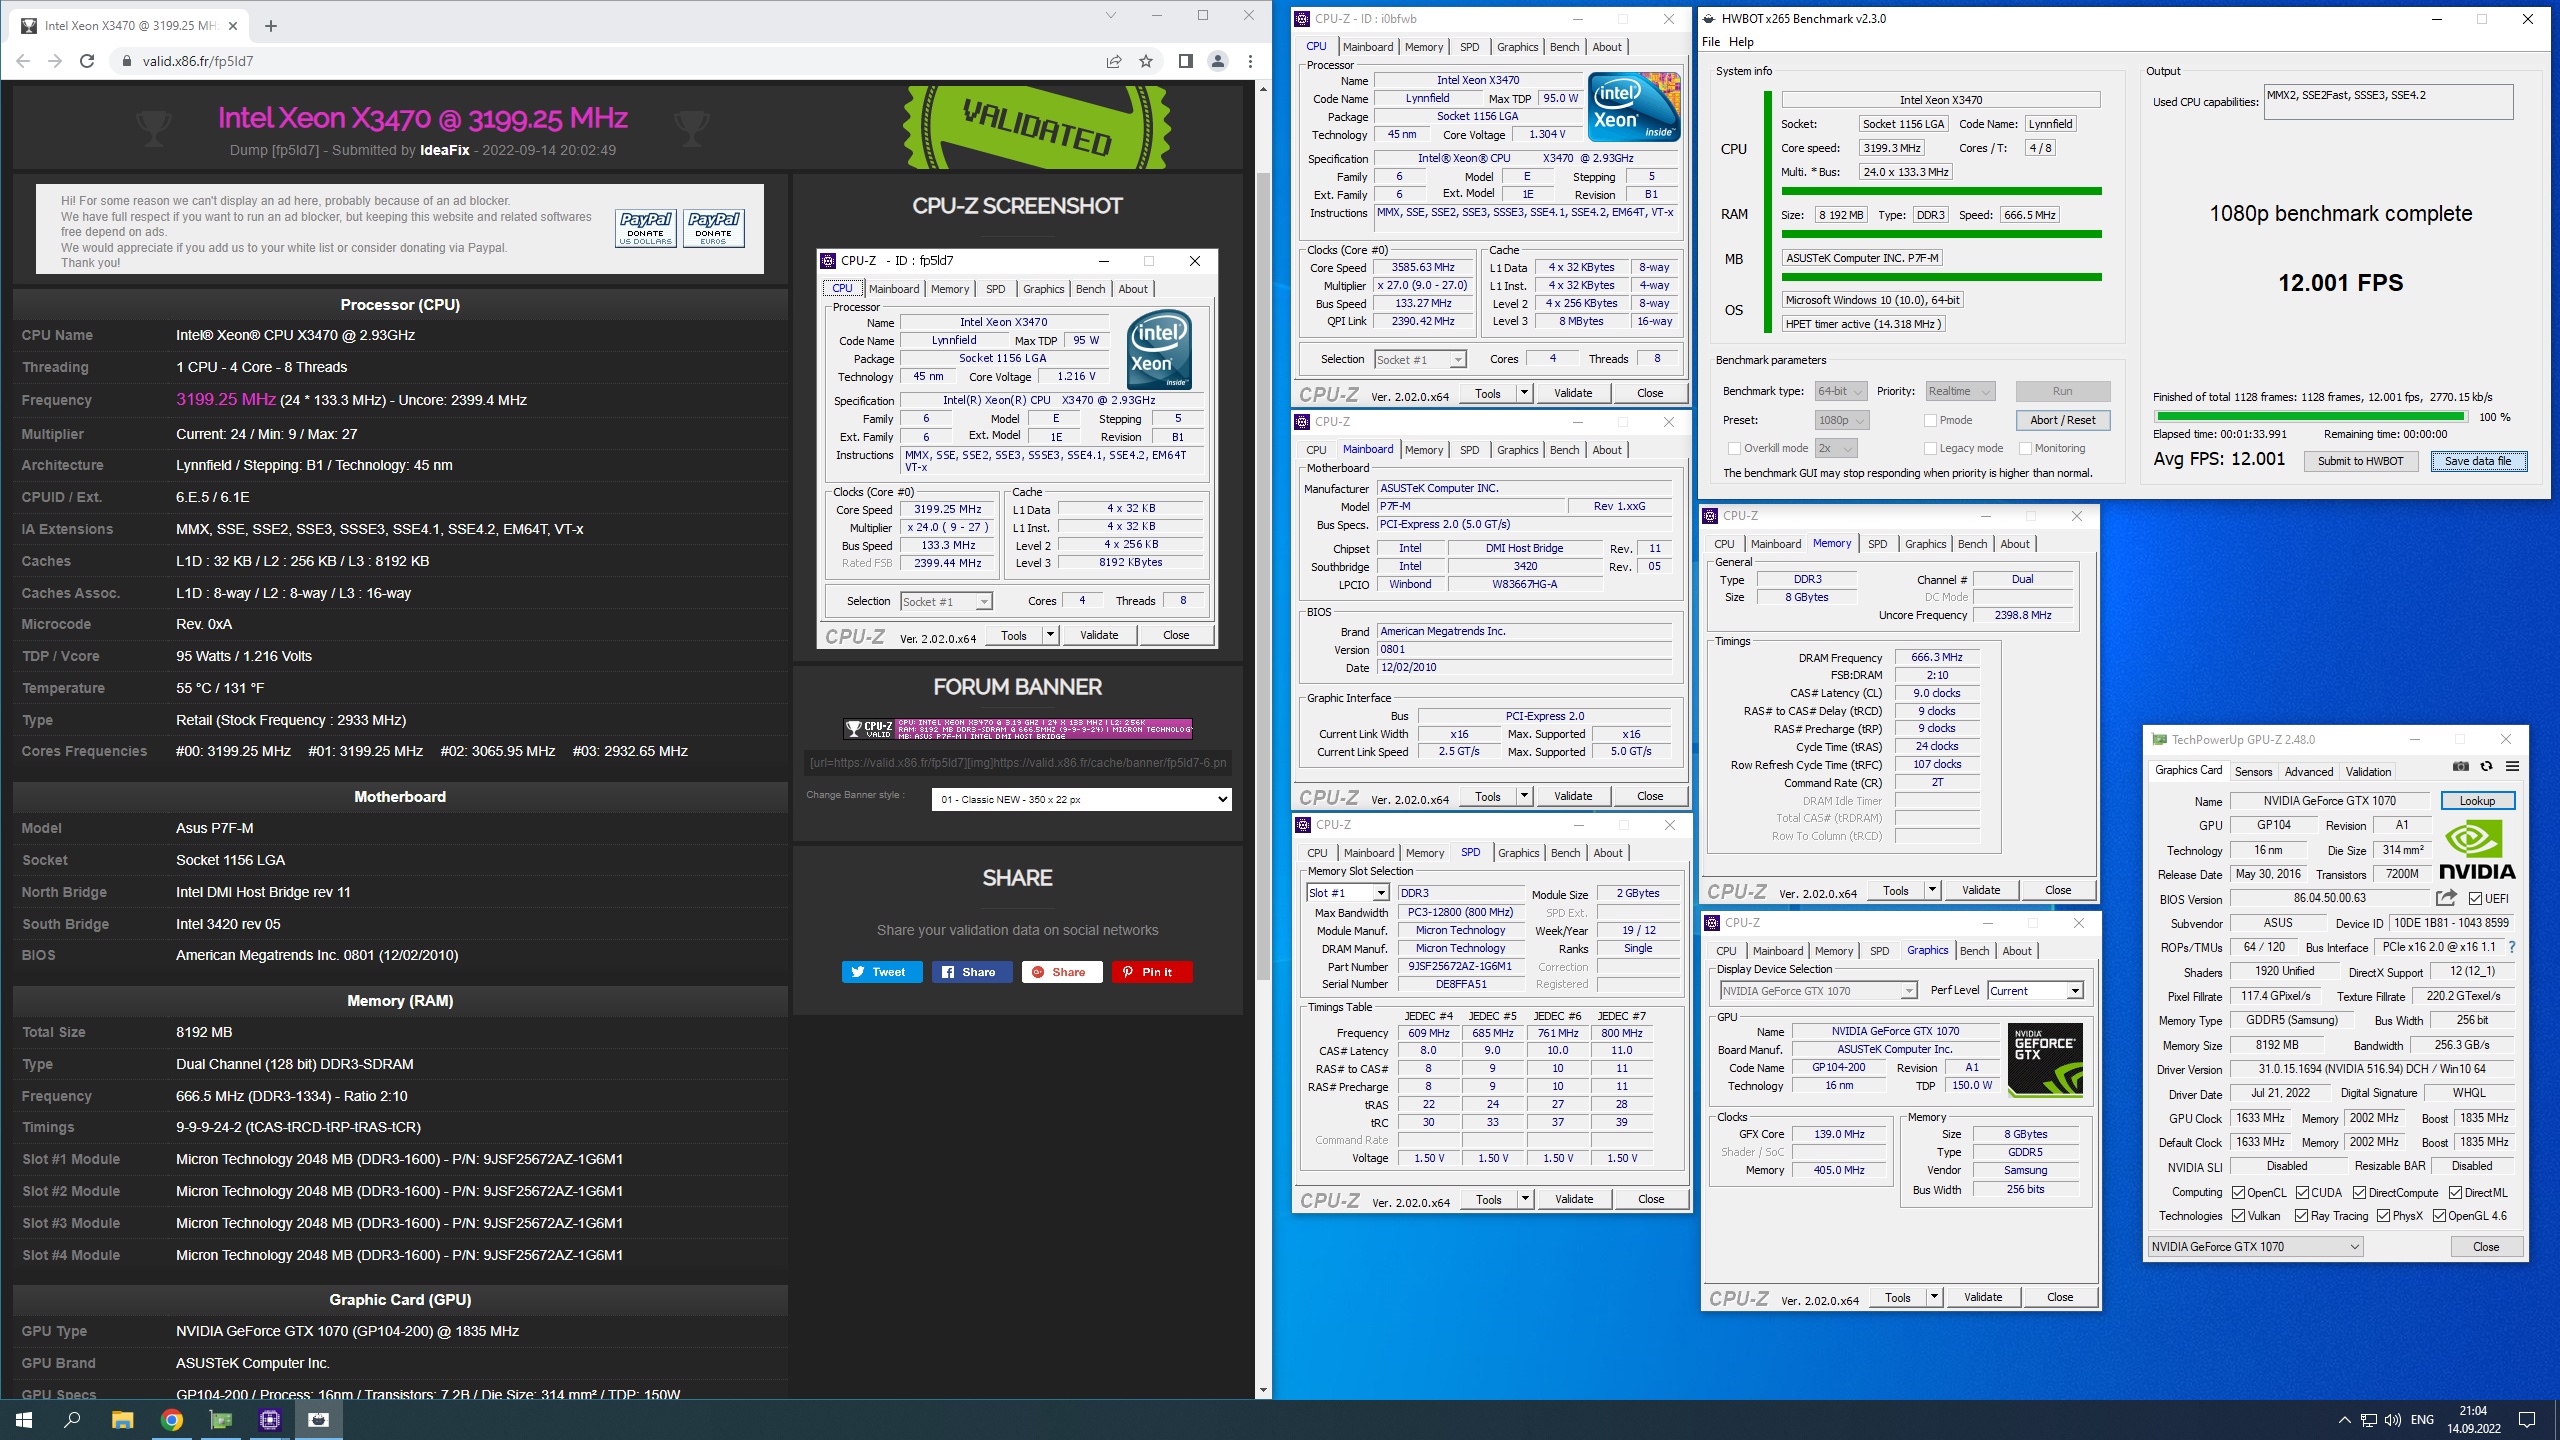Share the page from the Chrome address bar
Image resolution: width=2560 pixels, height=1440 pixels.
(1113, 61)
